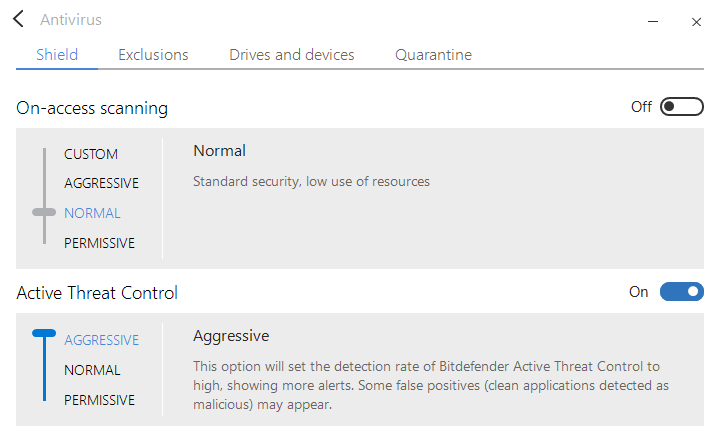Turn on On-access scanning toggle
Screen dimensions: 716x433
coord(681,107)
